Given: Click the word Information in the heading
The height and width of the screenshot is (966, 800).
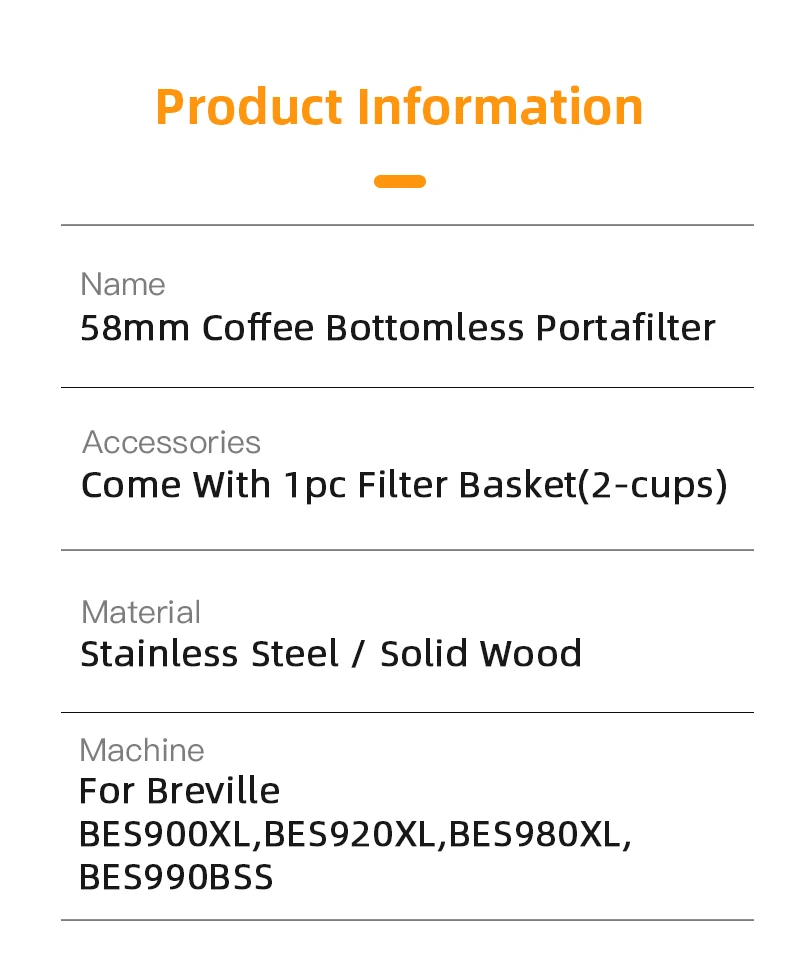Looking at the screenshot, I should [x=500, y=106].
